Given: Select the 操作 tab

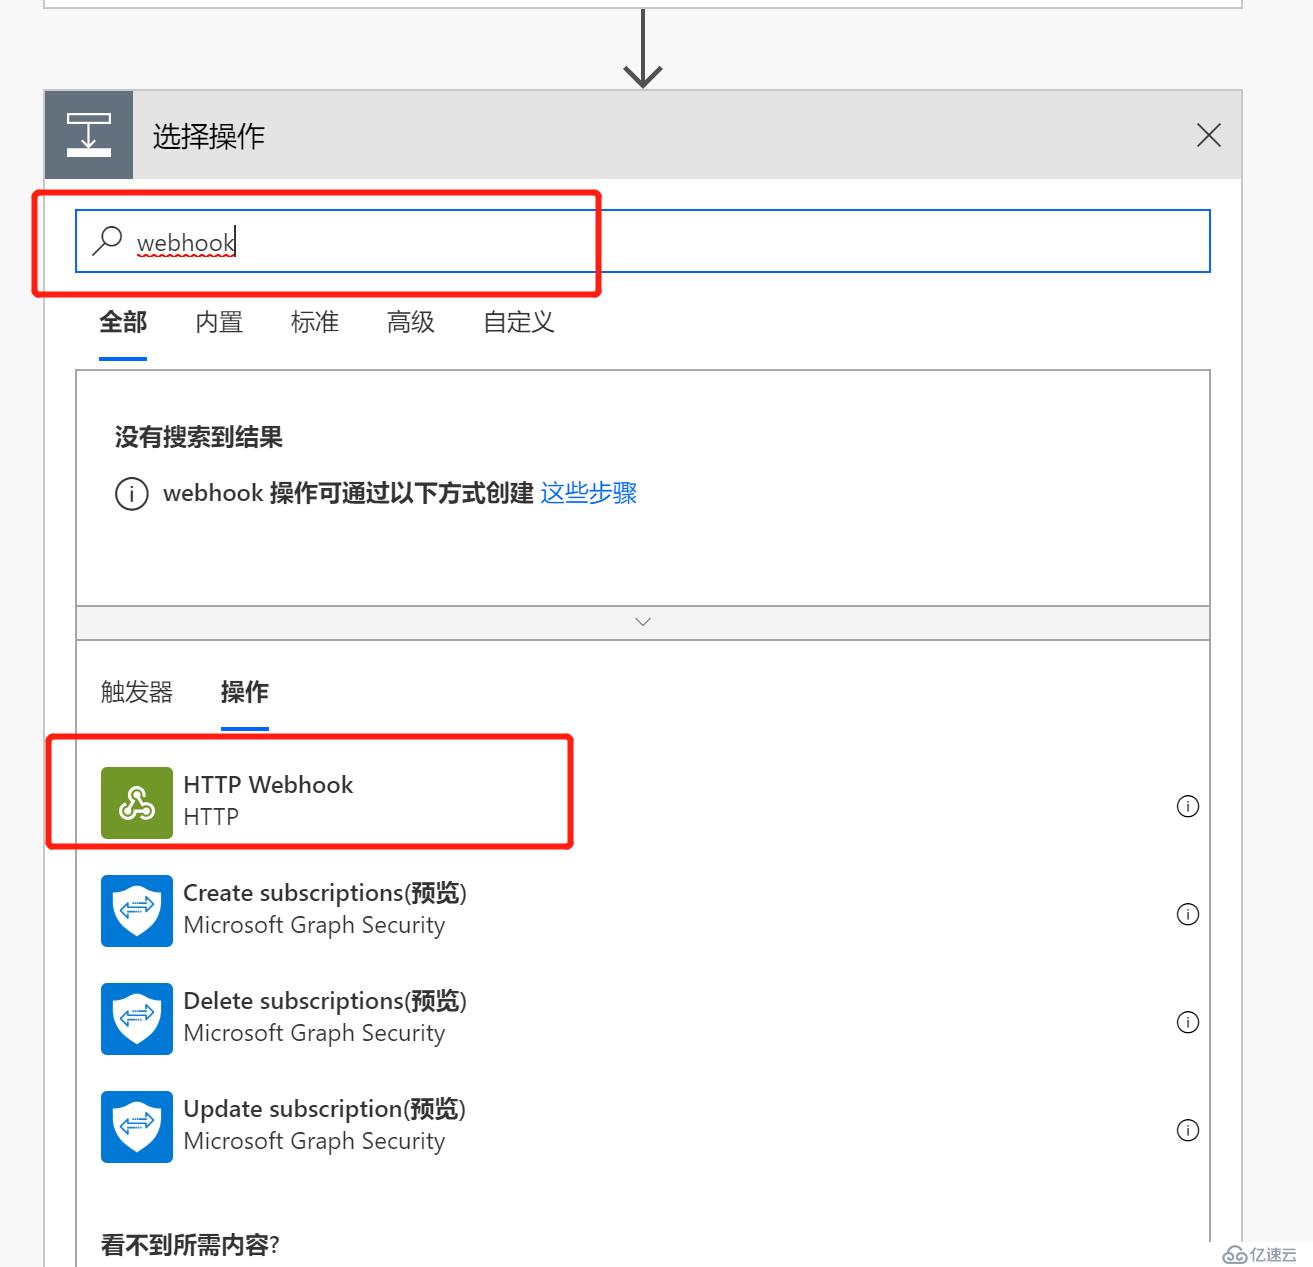Looking at the screenshot, I should (245, 692).
